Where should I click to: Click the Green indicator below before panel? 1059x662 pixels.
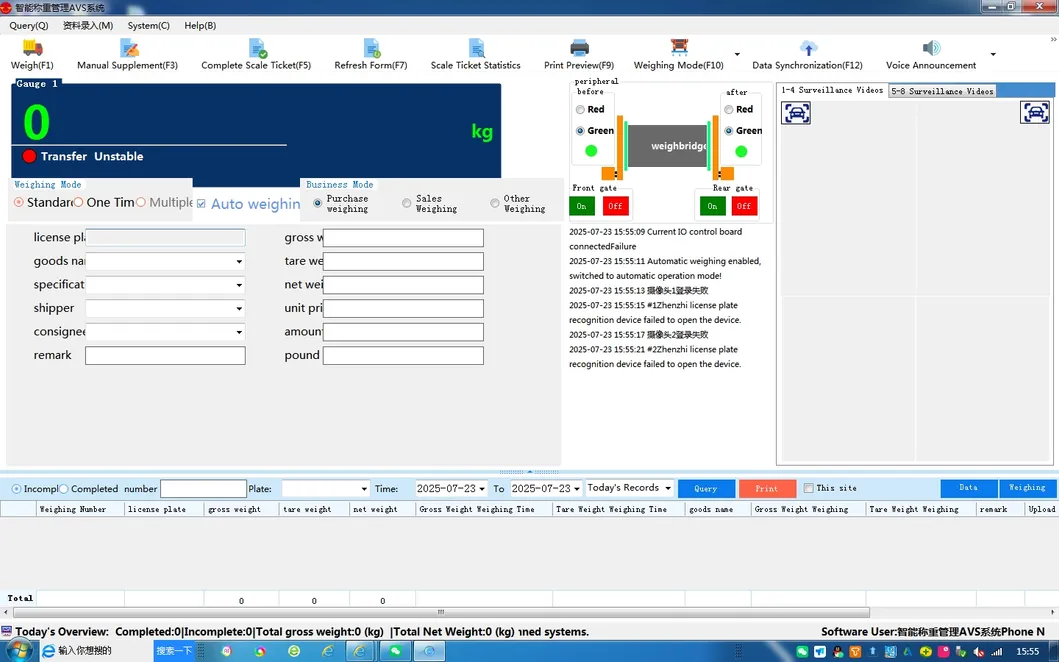pyautogui.click(x=592, y=150)
